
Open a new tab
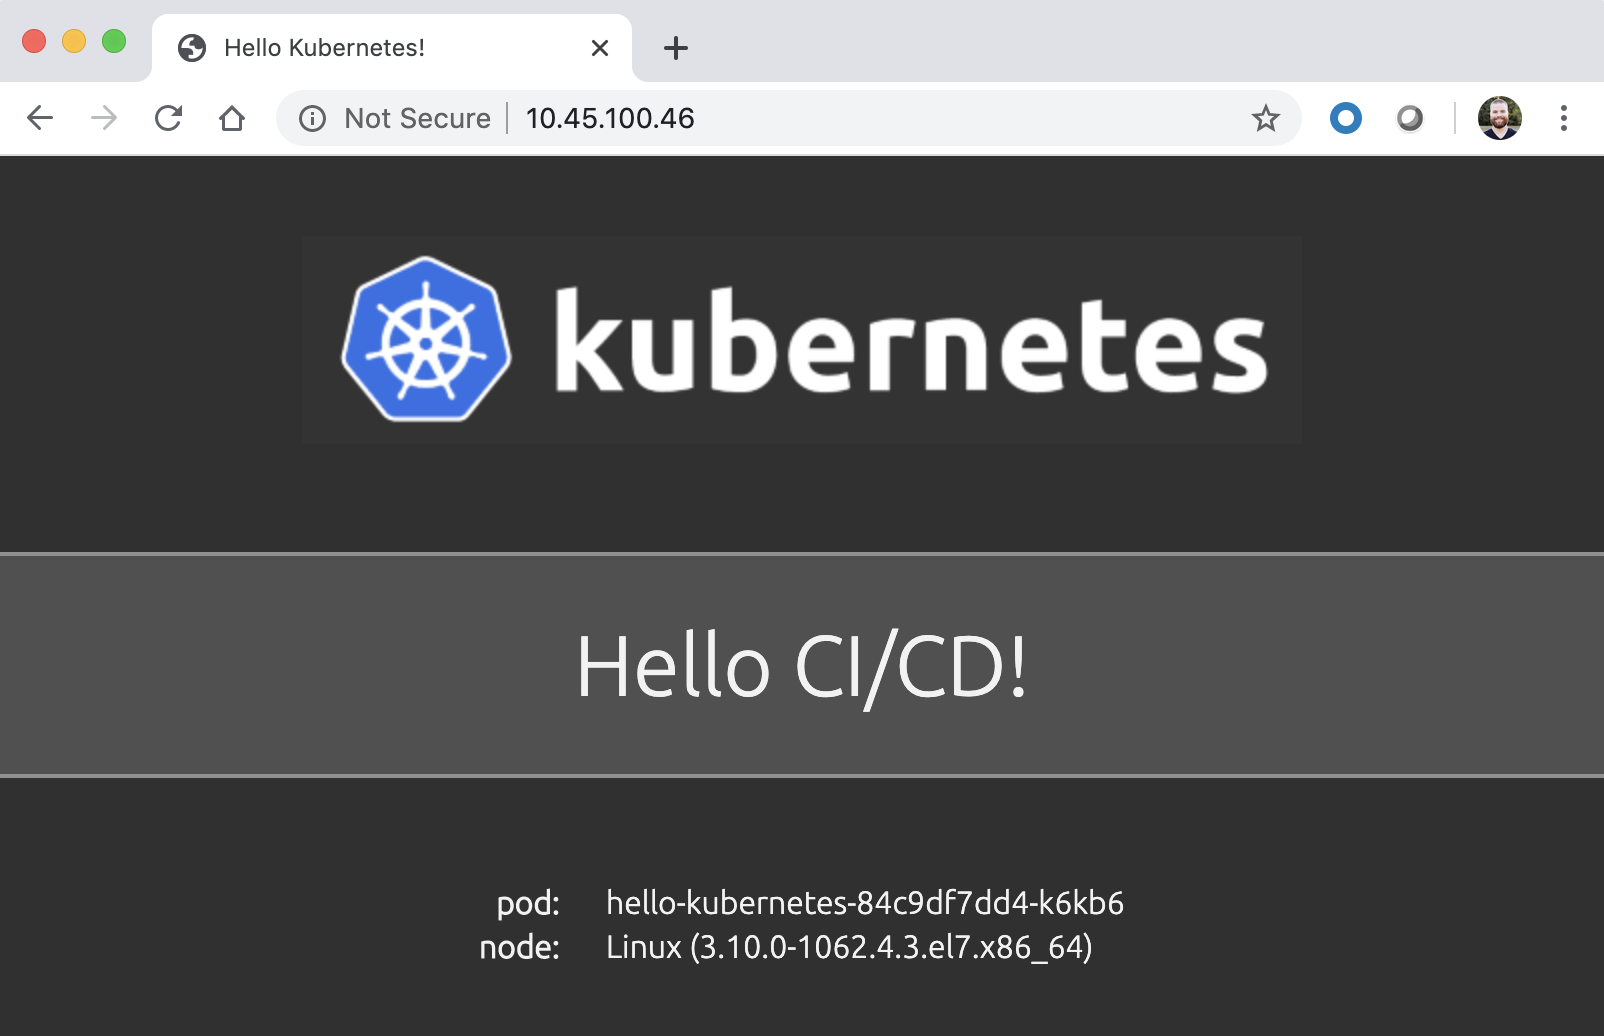coord(676,48)
